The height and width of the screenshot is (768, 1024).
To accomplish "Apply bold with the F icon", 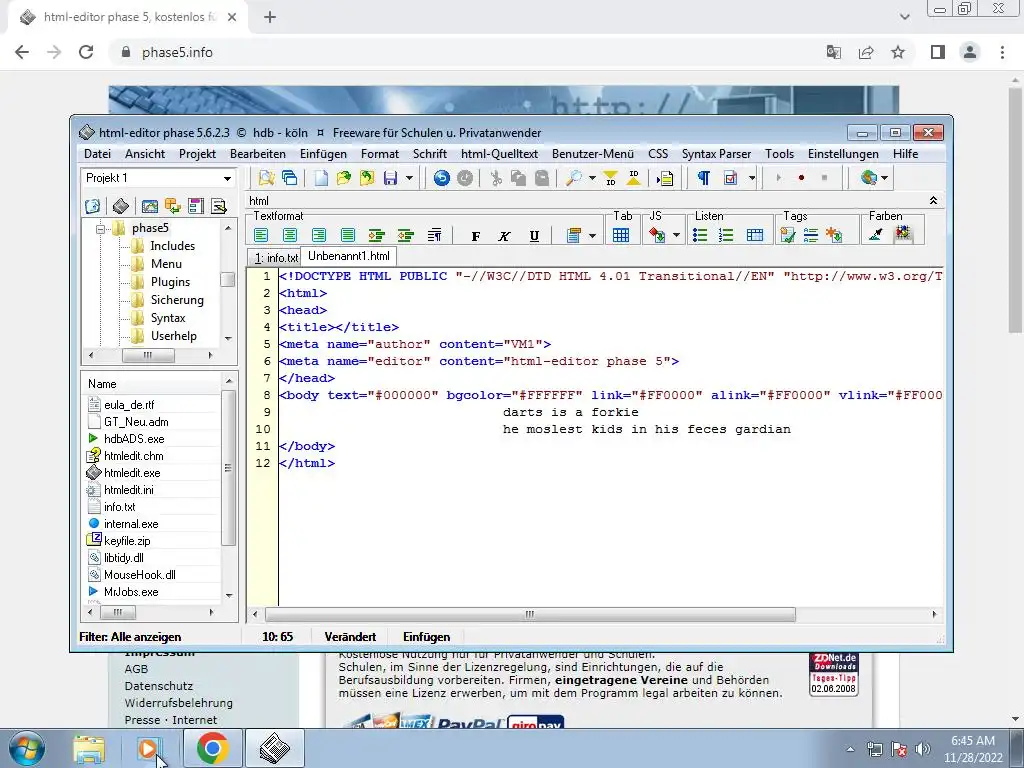I will [475, 236].
